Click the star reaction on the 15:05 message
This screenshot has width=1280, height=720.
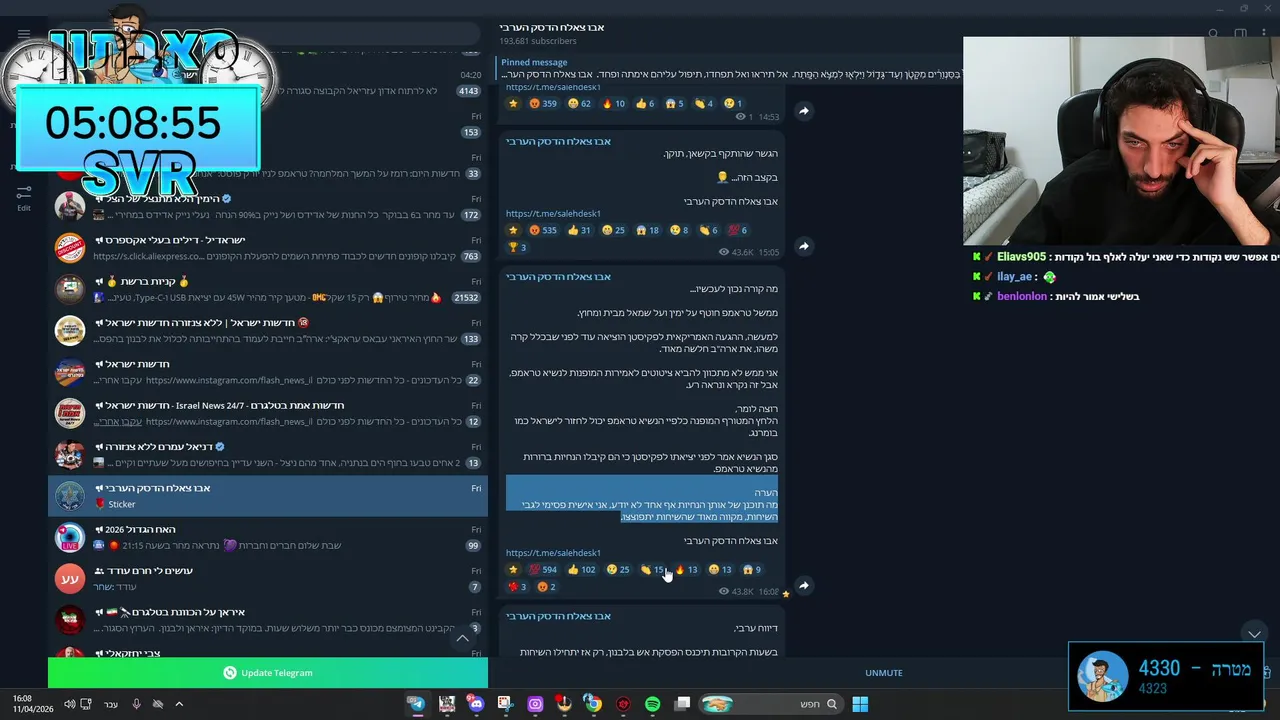[513, 230]
